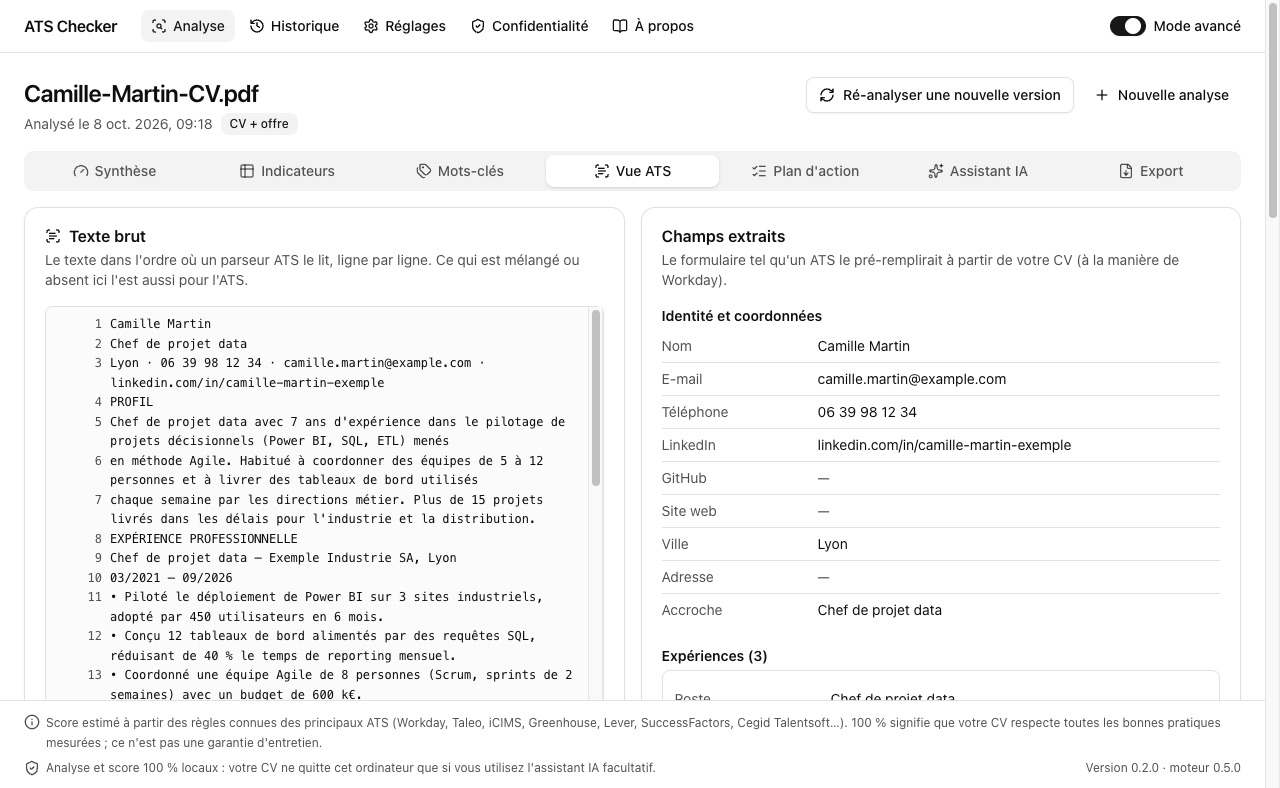
Task: Click the page vertical scrollbar
Action: point(1273,110)
